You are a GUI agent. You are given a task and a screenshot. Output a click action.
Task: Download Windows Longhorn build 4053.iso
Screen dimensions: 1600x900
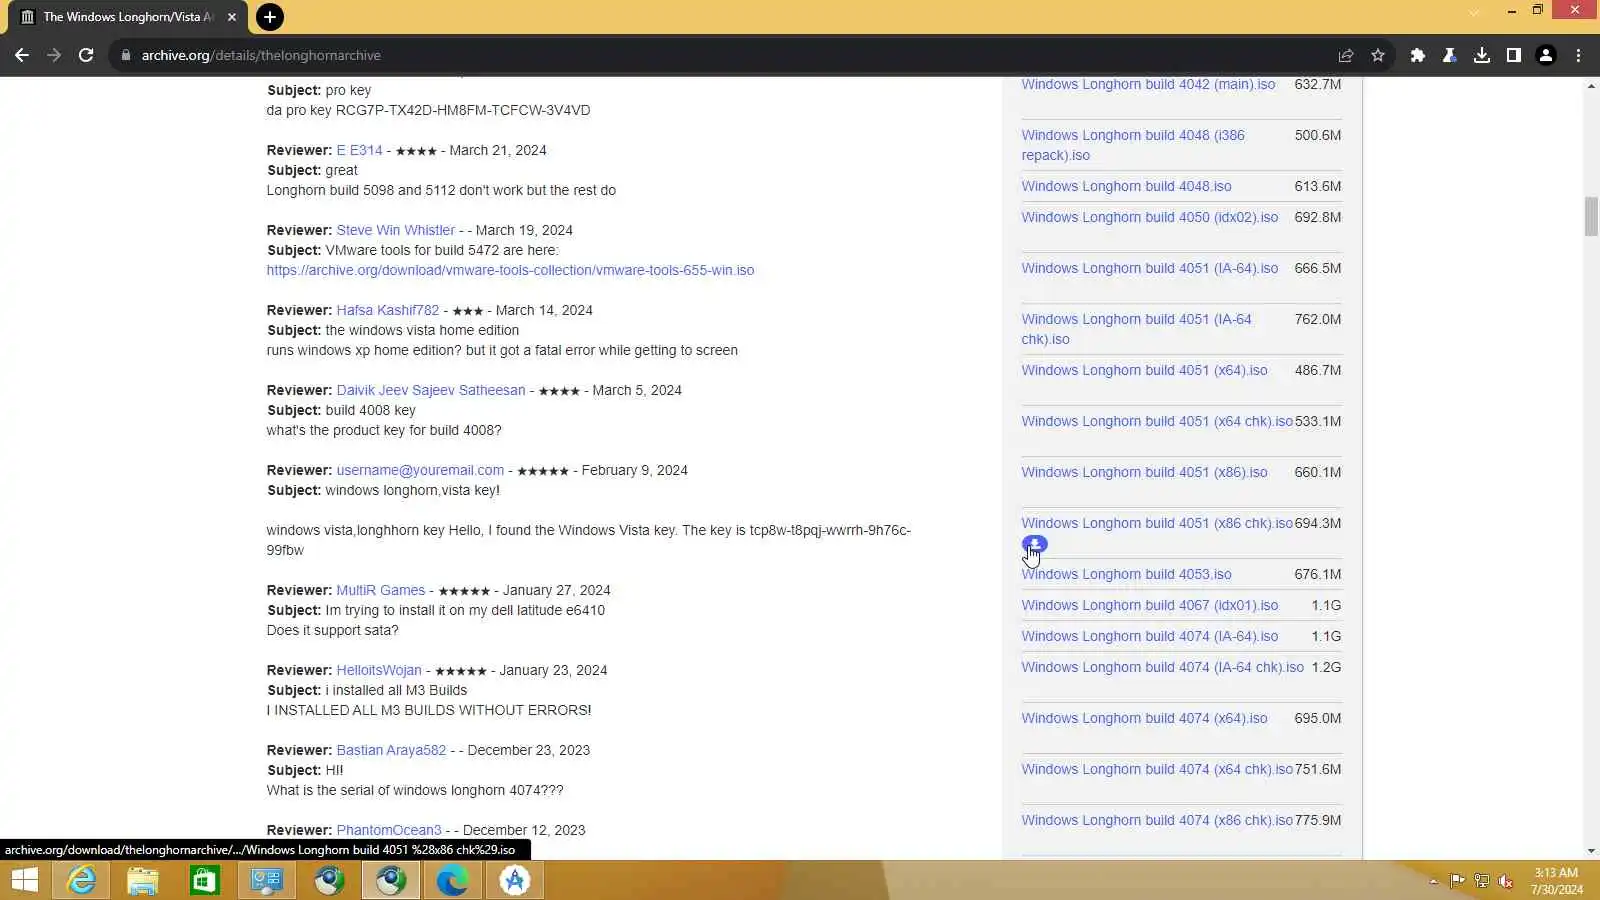[1126, 574]
